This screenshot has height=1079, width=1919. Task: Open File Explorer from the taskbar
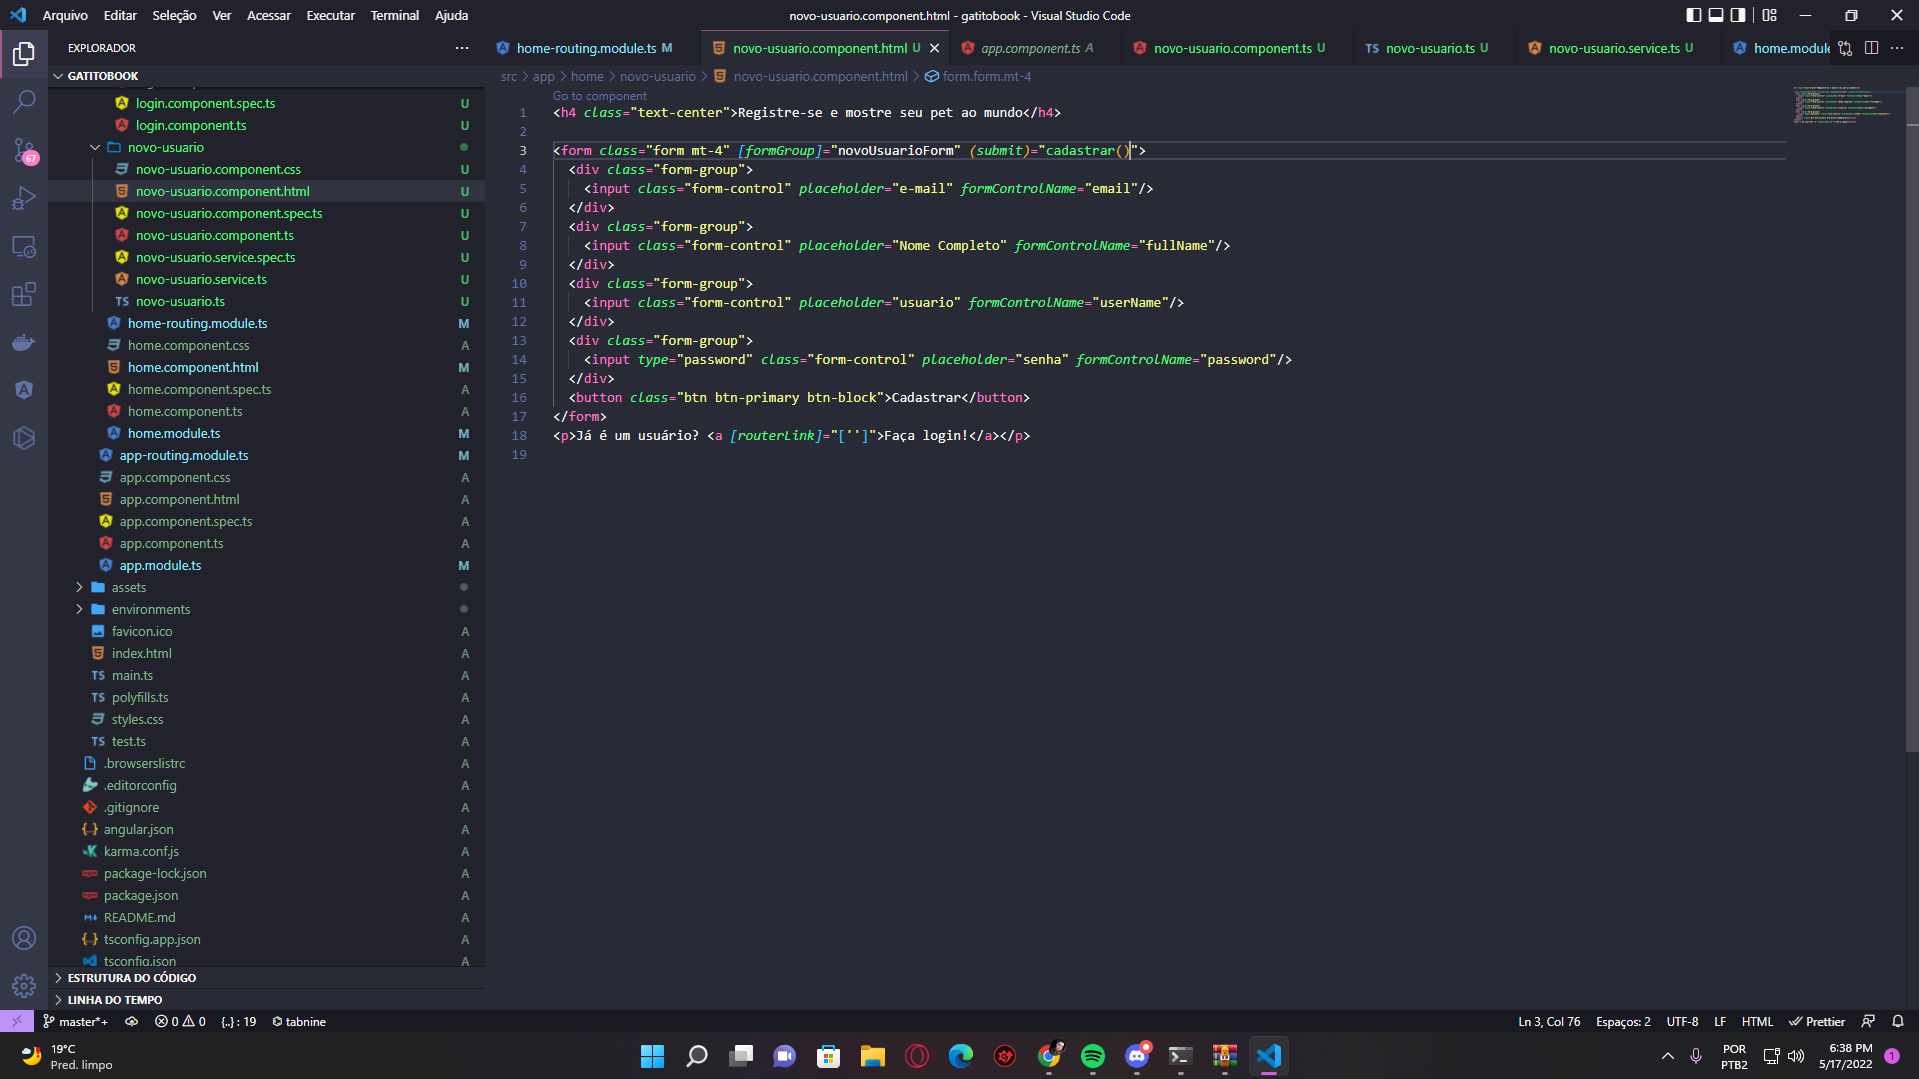[873, 1056]
